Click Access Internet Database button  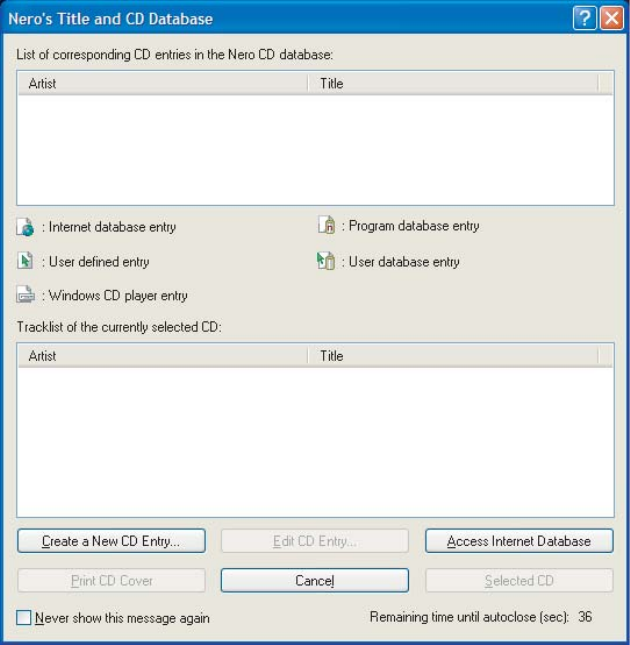pyautogui.click(x=519, y=541)
